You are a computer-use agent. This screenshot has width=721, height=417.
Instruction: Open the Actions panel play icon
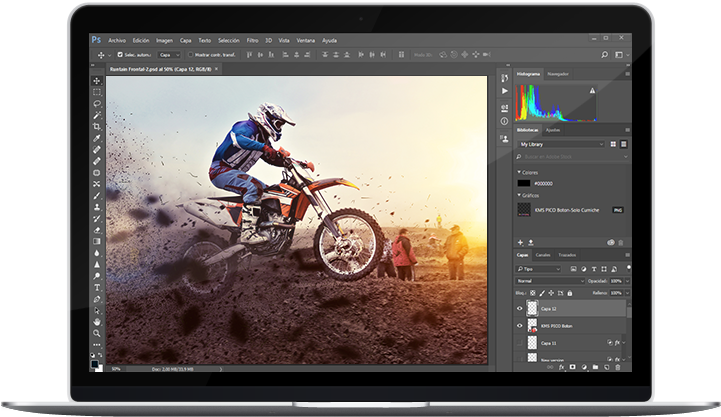tap(504, 91)
